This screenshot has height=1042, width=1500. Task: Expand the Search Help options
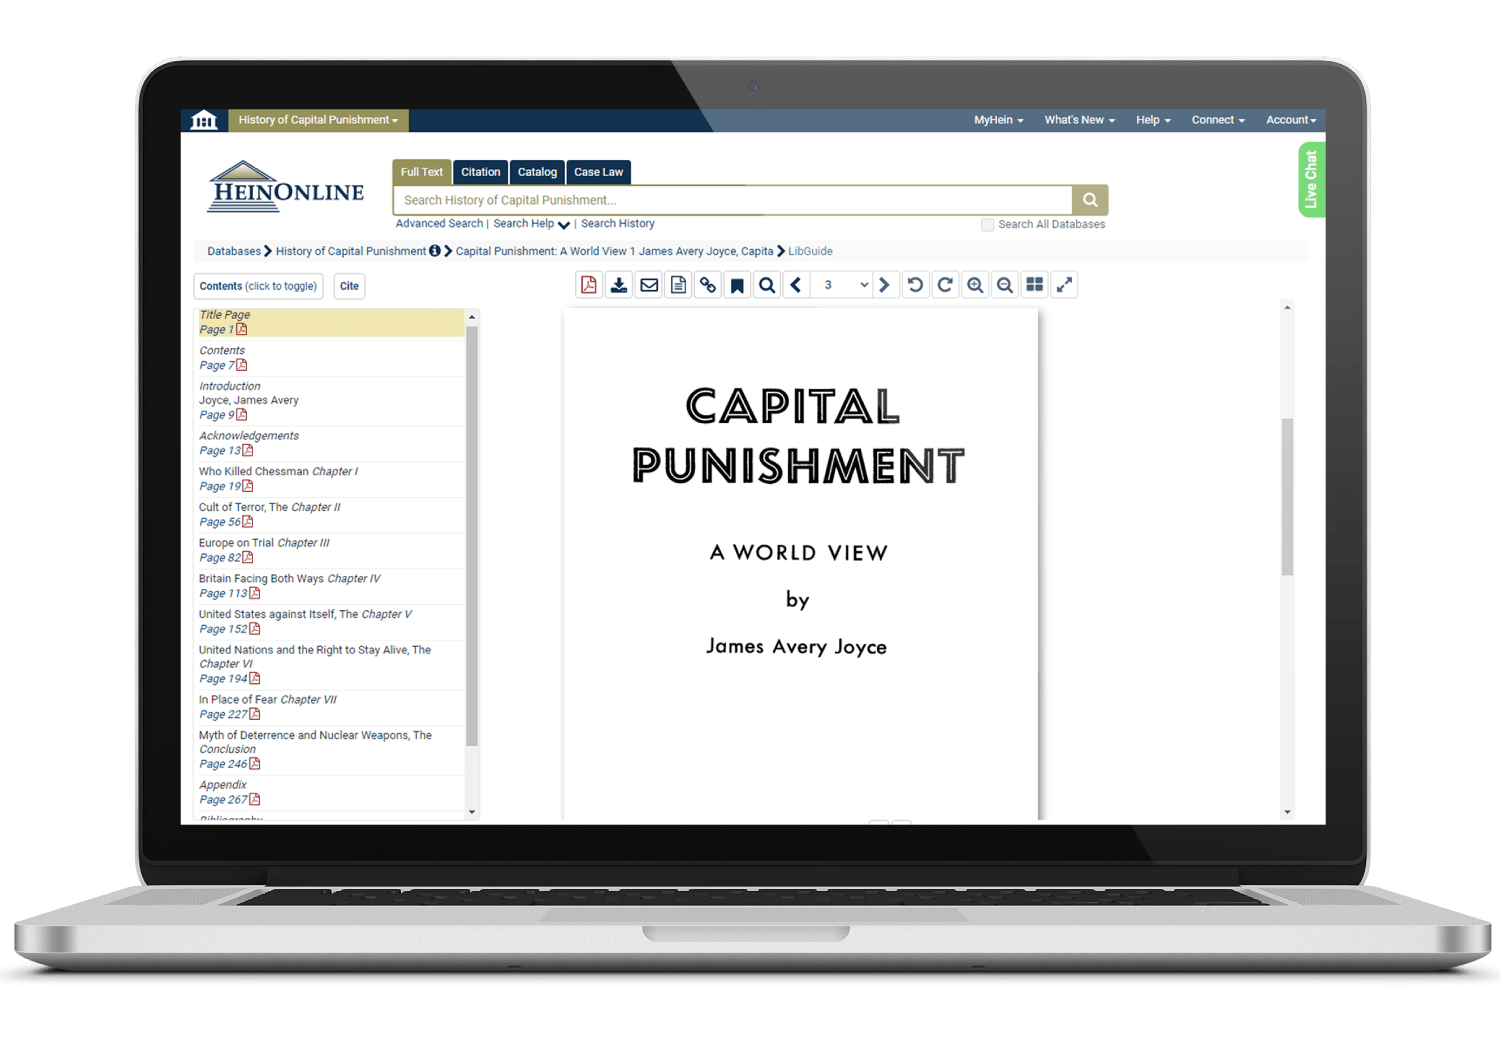531,224
